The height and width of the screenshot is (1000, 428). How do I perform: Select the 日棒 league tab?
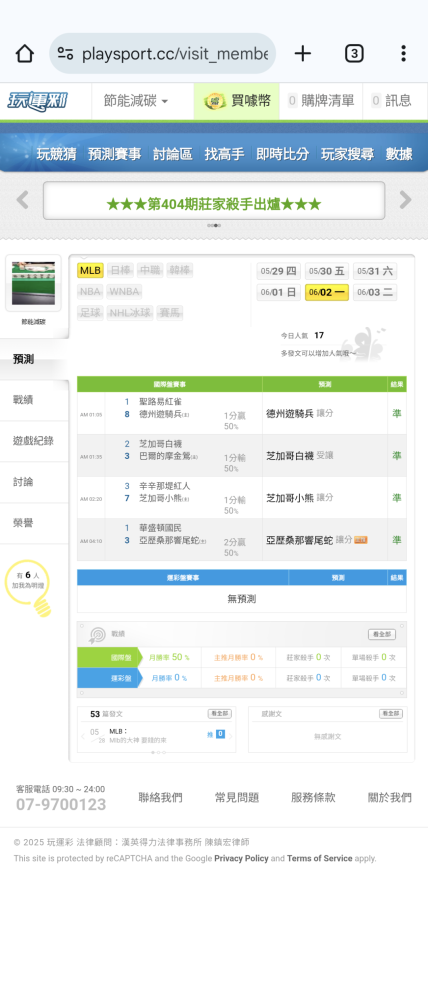121,270
